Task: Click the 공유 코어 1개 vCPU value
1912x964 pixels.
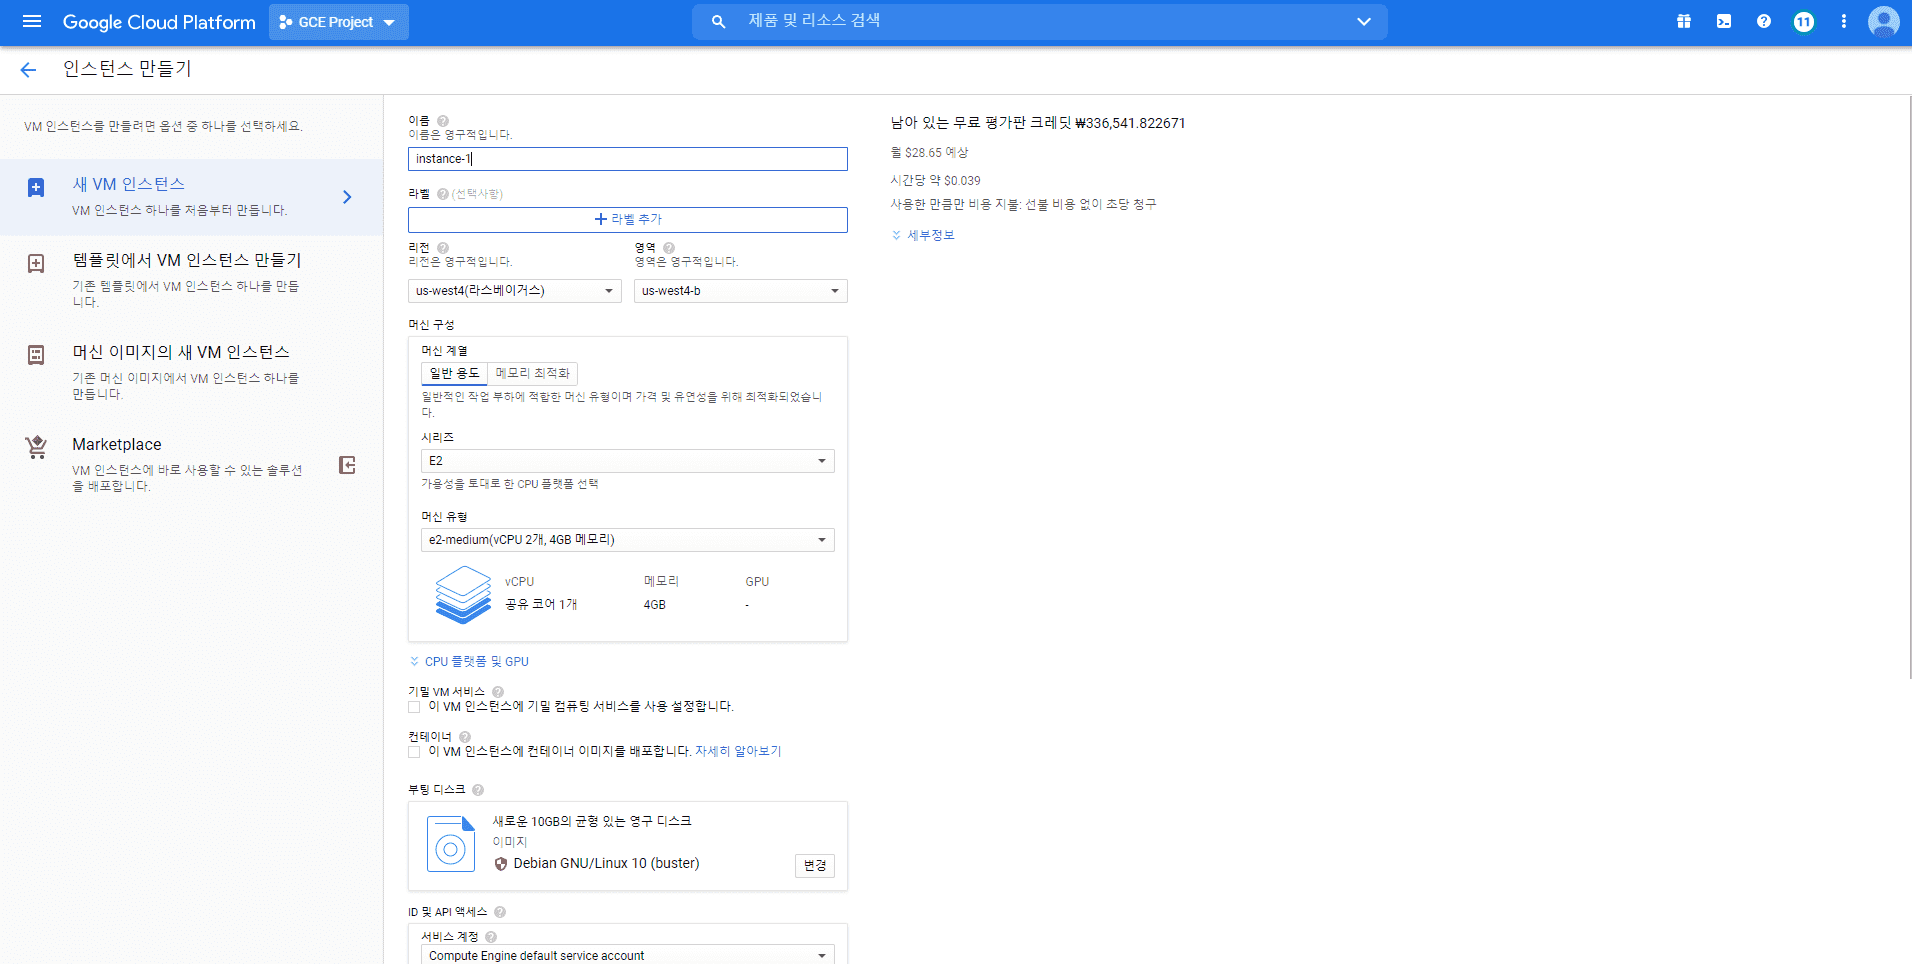Action: (541, 605)
